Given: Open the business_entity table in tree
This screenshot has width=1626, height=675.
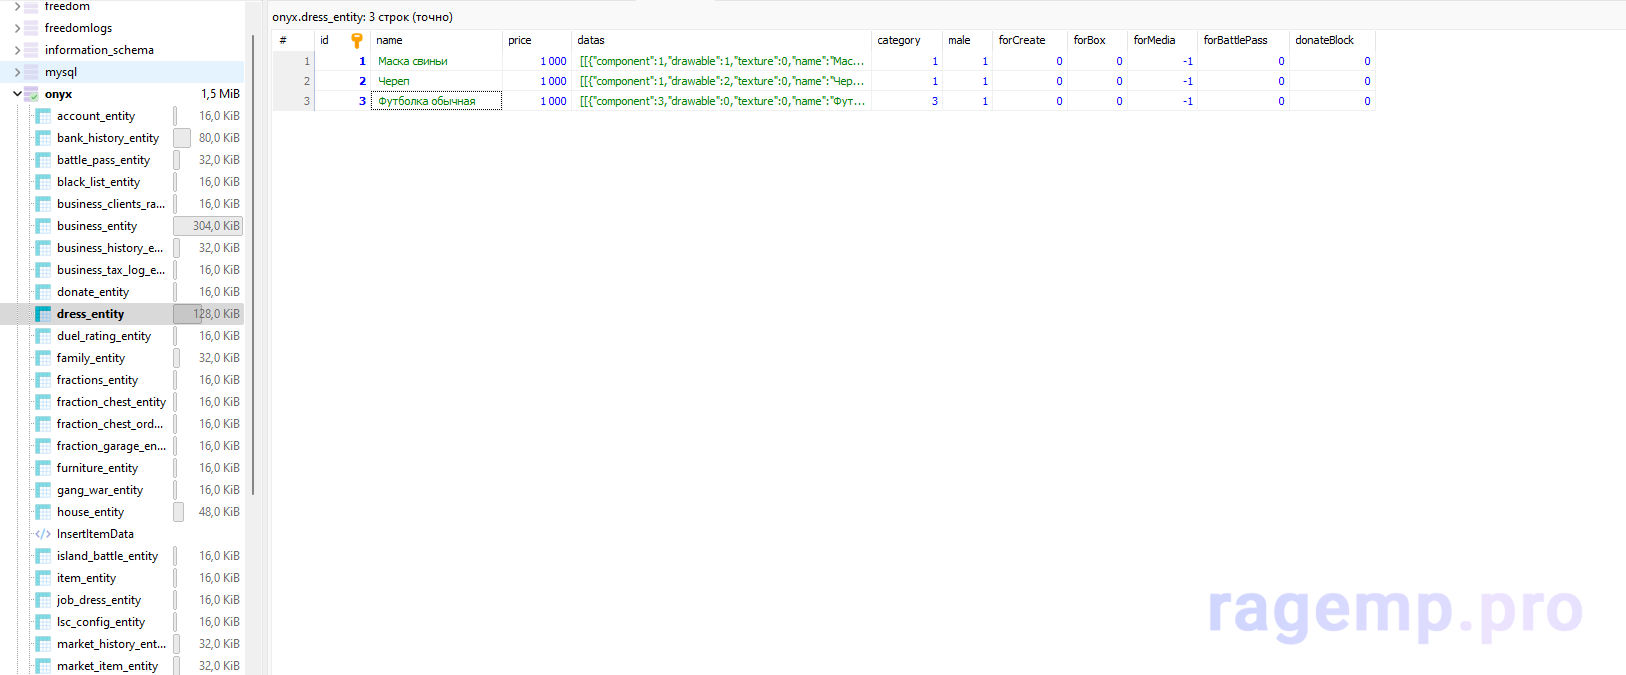Looking at the screenshot, I should click(97, 226).
